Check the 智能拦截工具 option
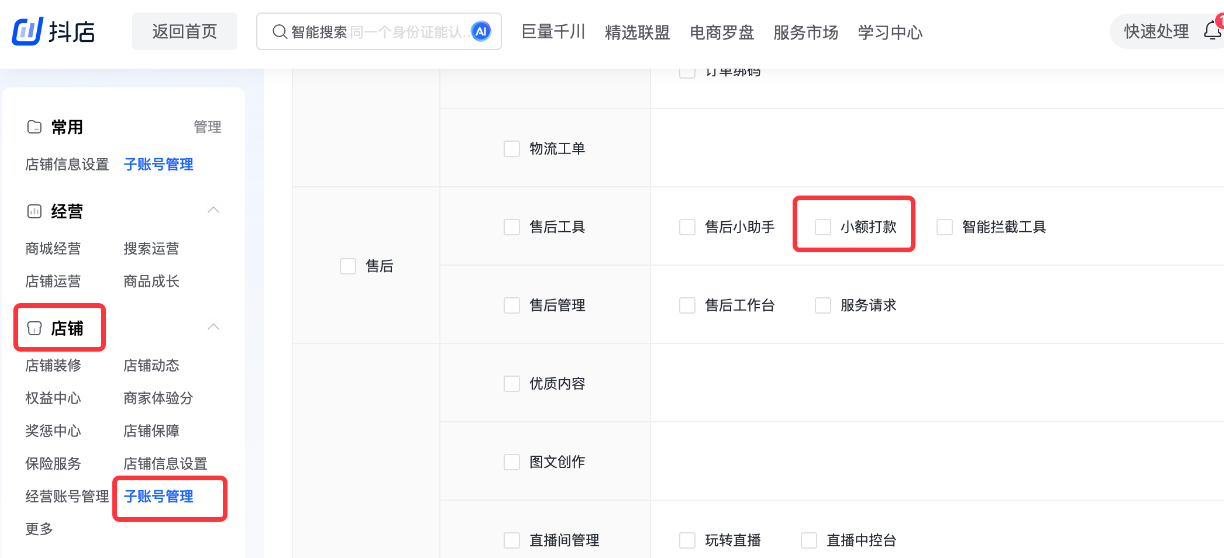Viewport: 1224px width, 558px height. click(945, 227)
